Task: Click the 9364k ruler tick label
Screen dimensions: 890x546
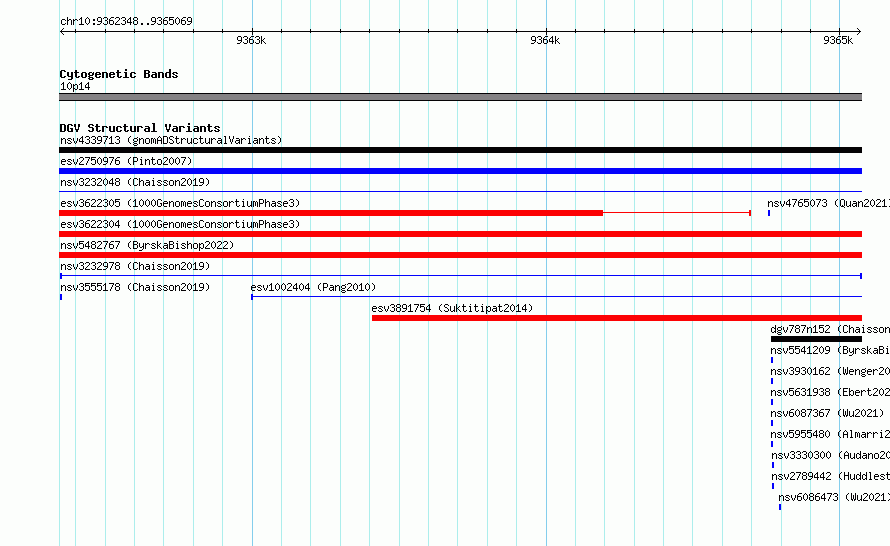Action: [545, 40]
